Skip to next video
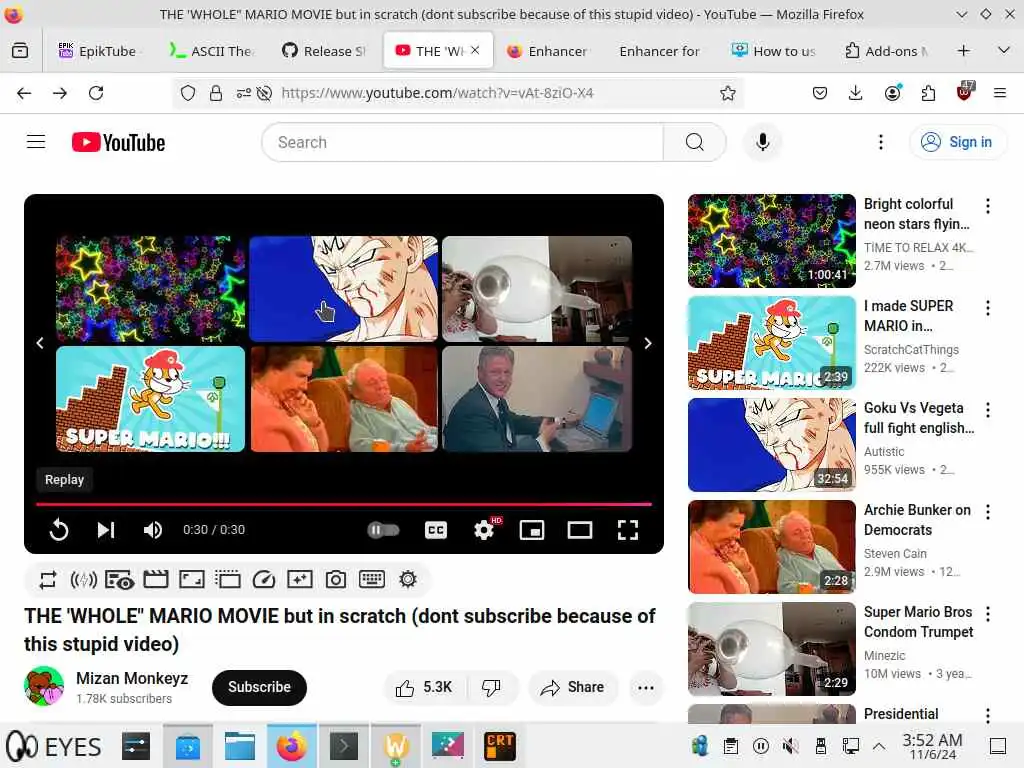Screen dimensions: 1024x768 coord(106,530)
